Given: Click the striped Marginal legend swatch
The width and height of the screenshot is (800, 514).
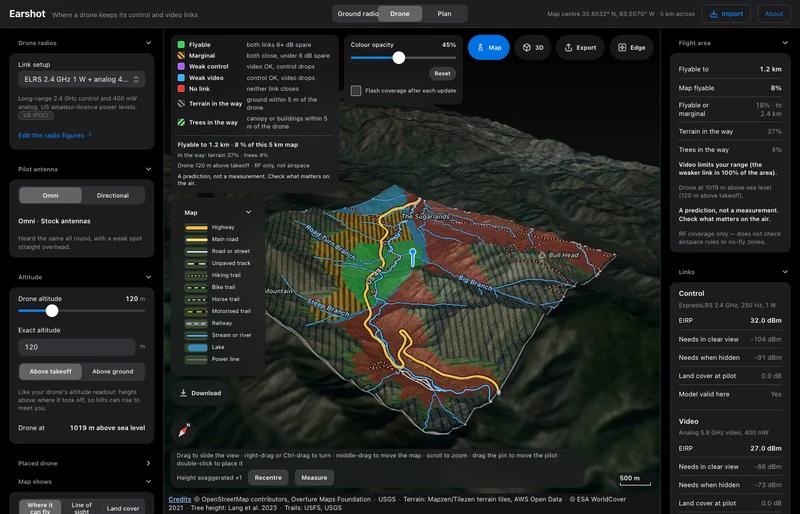Looking at the screenshot, I should [x=181, y=56].
